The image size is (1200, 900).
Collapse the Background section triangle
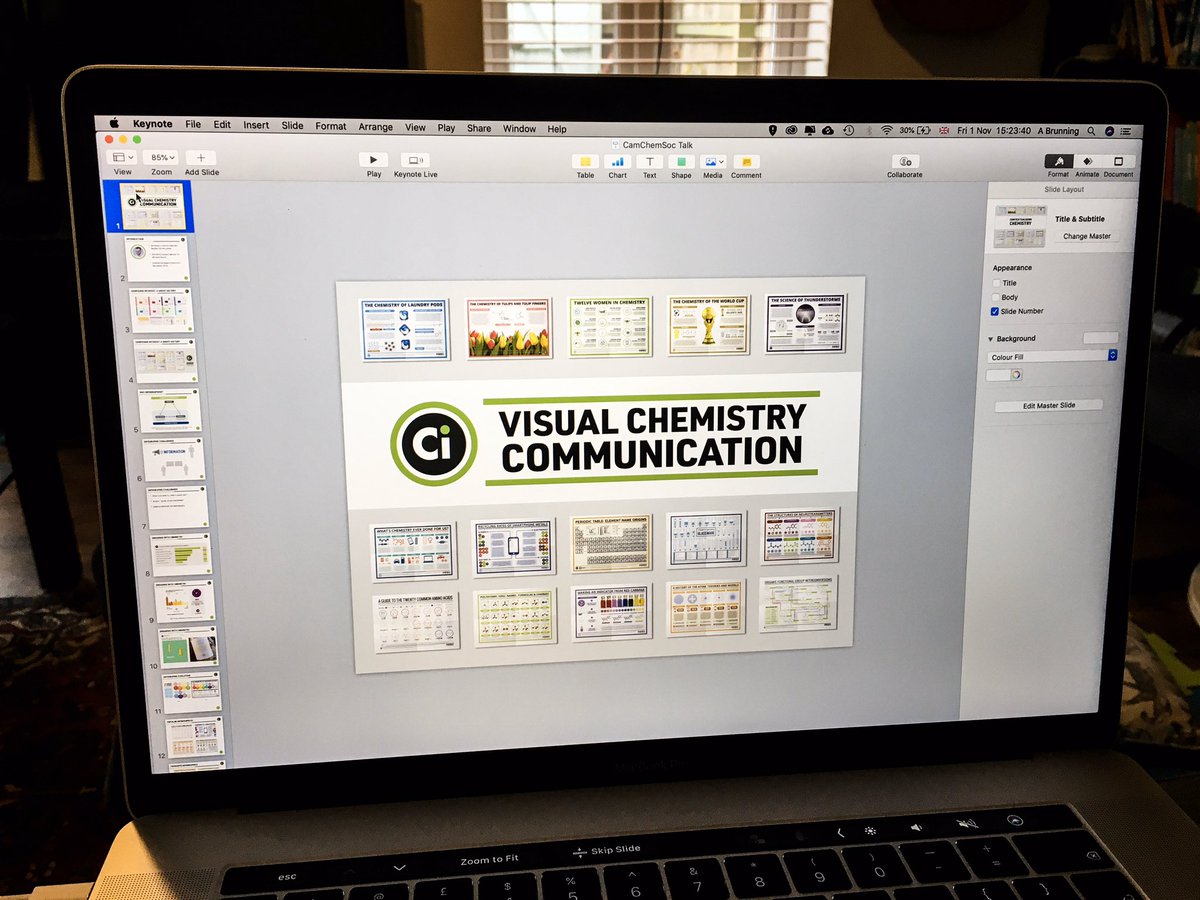991,339
